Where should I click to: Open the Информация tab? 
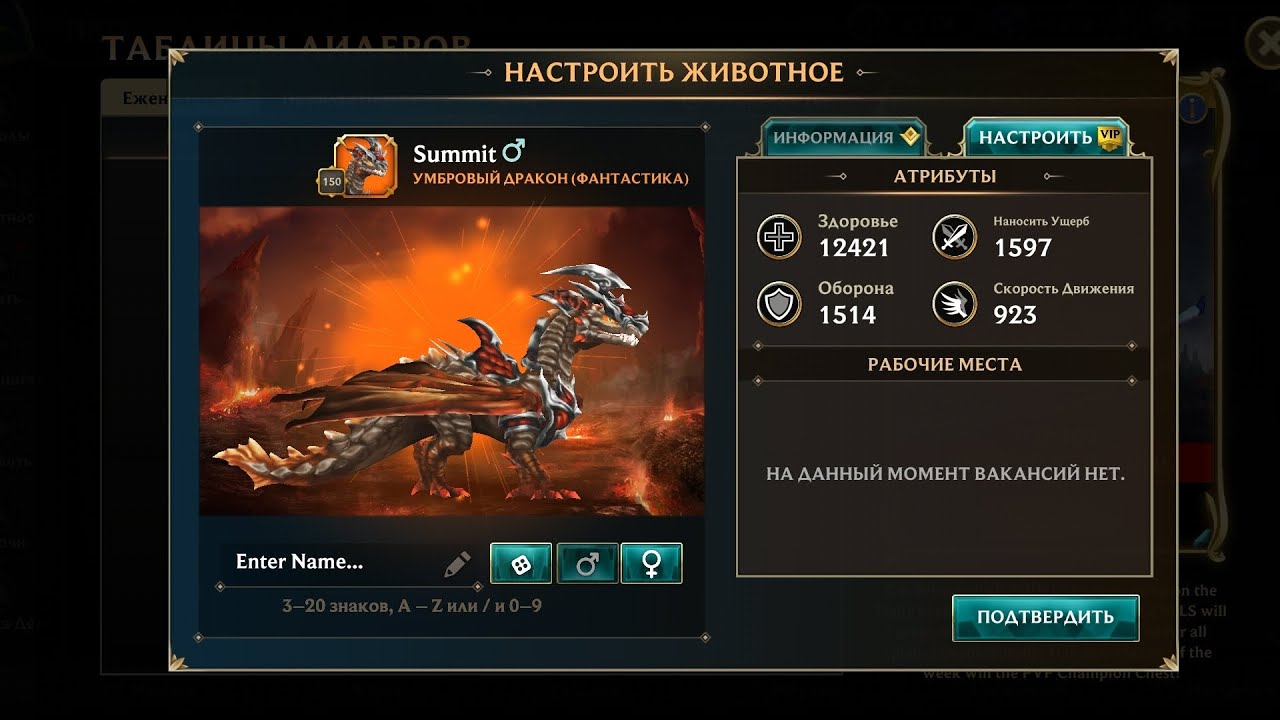(x=844, y=138)
